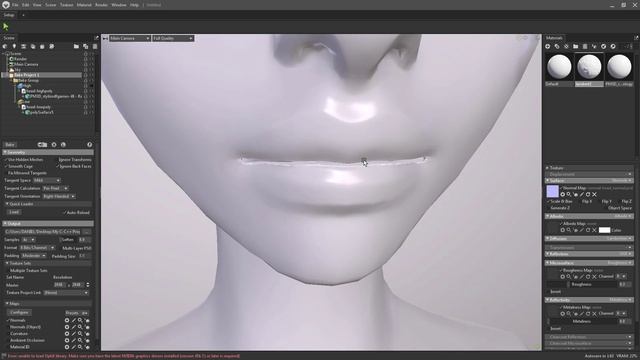Open Tangent Orientation dropdown
640x360 pixels.
(59, 196)
